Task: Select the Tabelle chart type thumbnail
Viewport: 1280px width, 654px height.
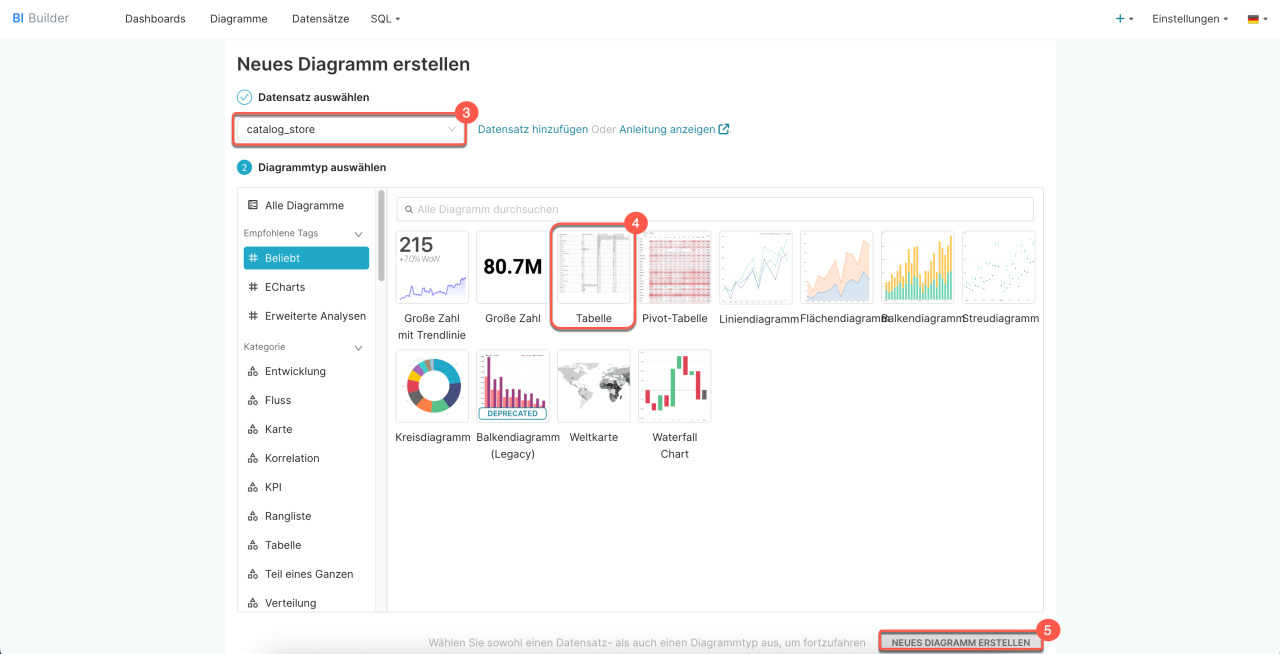Action: pos(593,268)
